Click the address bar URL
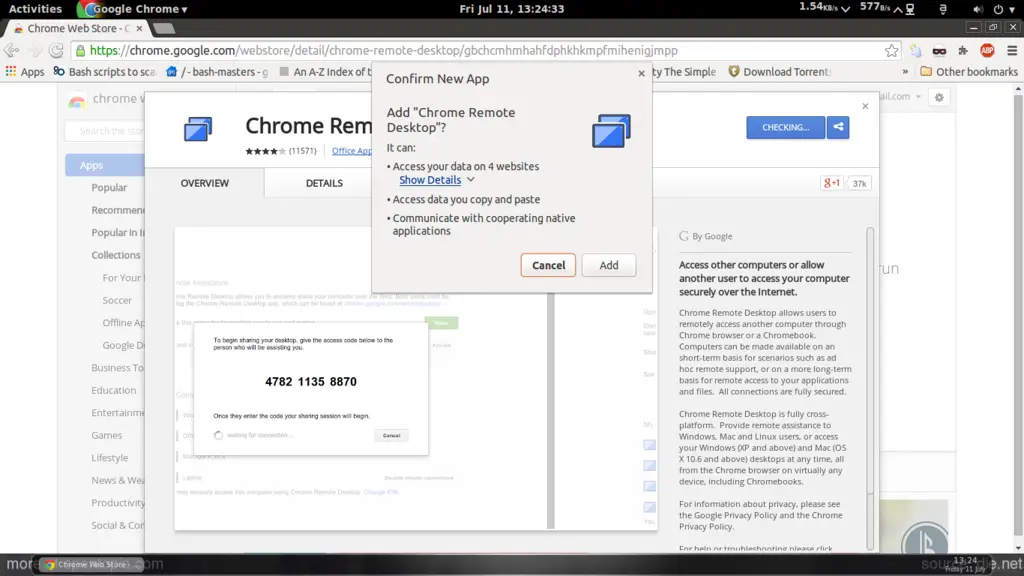The height and width of the screenshot is (576, 1024). click(384, 50)
